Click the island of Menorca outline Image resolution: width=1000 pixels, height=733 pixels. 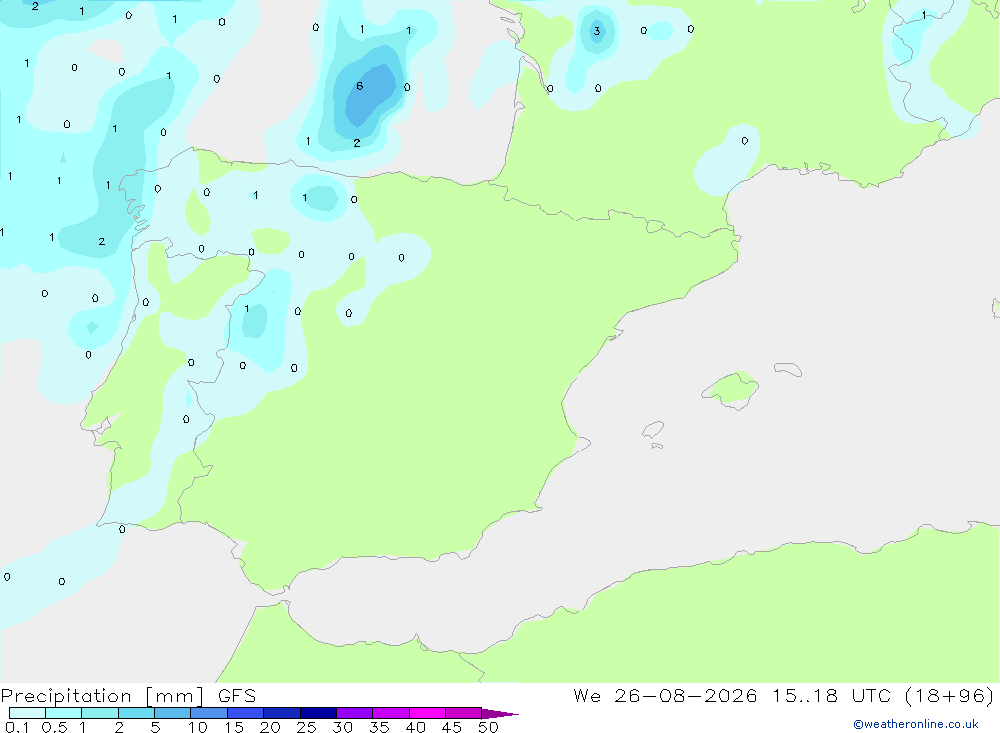(x=788, y=369)
